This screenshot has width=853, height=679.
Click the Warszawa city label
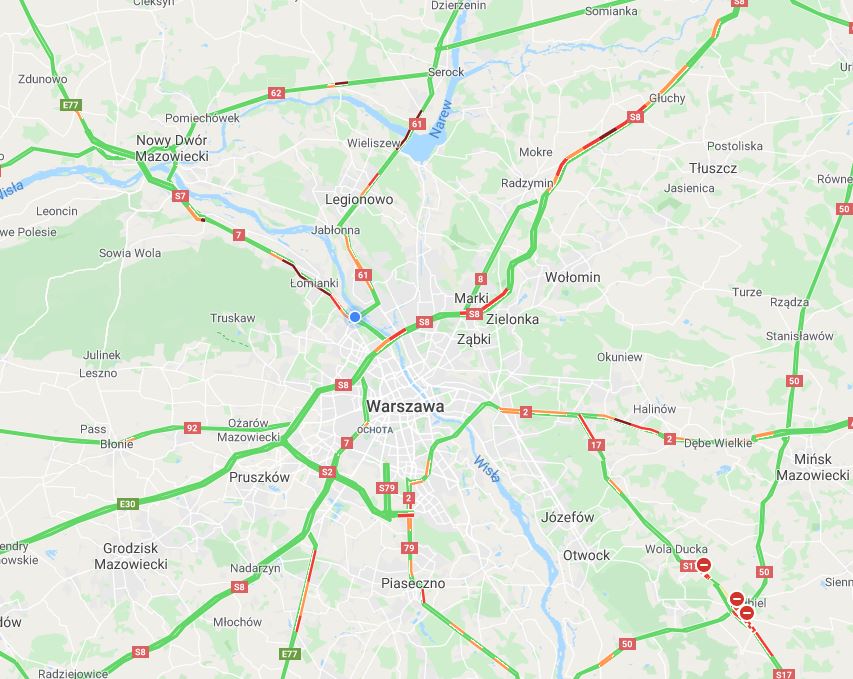pos(405,406)
